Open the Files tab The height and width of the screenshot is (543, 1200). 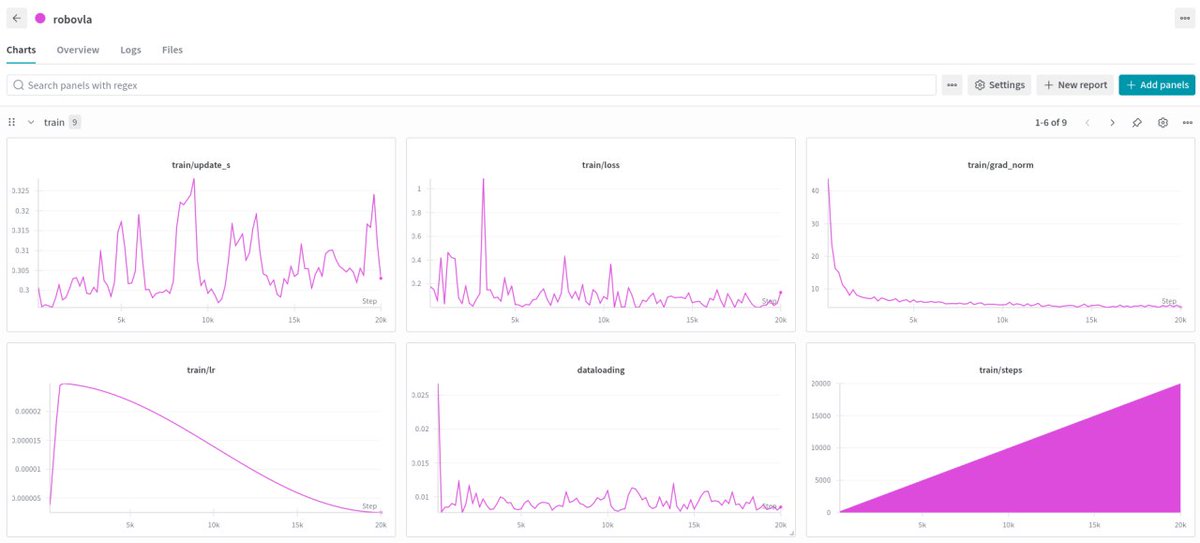tap(172, 49)
